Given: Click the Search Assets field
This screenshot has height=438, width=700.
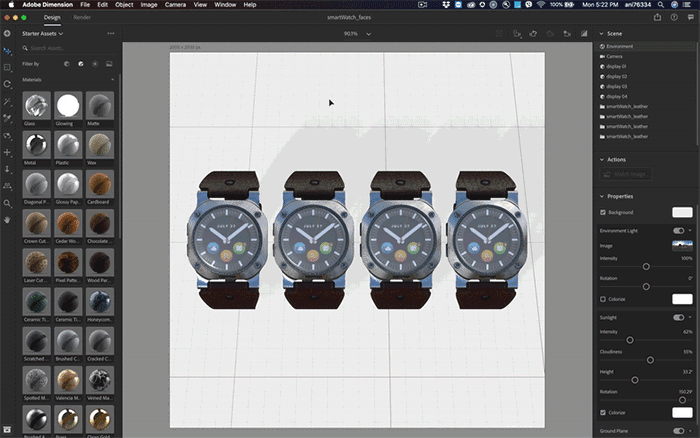Looking at the screenshot, I should click(68, 48).
